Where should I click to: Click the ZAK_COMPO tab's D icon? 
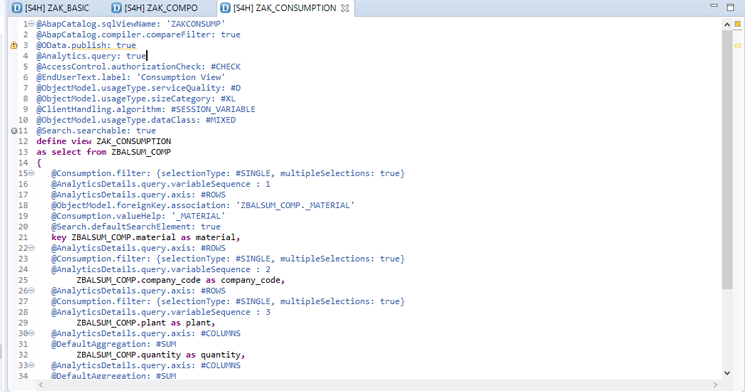pyautogui.click(x=116, y=8)
